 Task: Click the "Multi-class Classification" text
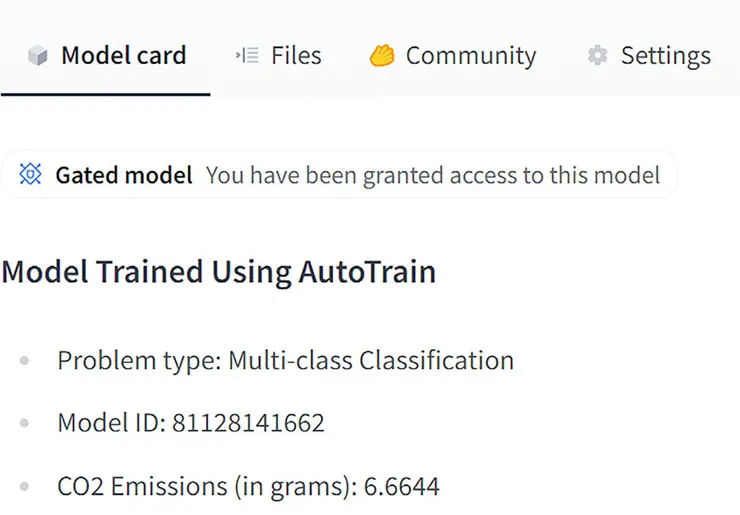371,360
